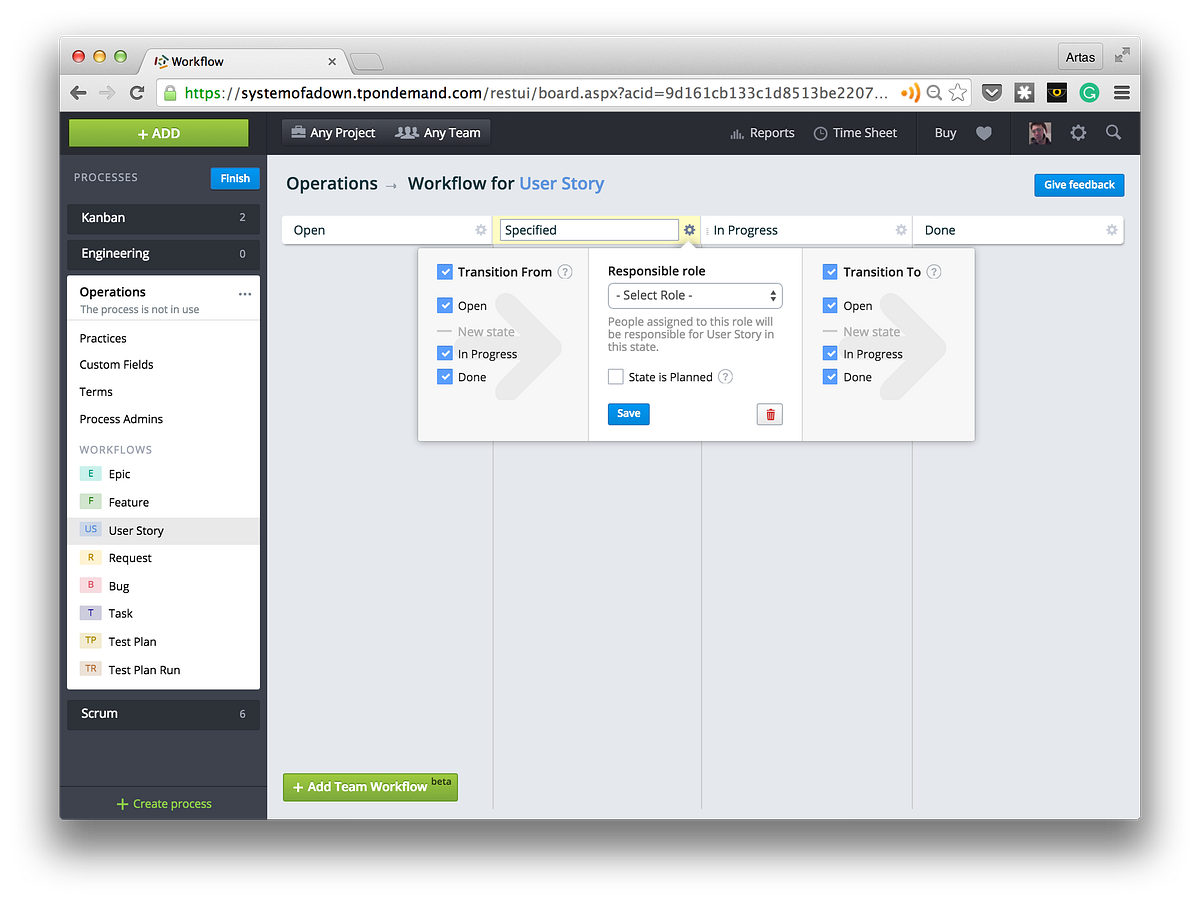This screenshot has height=902, width=1200.
Task: Click help icon next to Transition To
Action: (934, 272)
